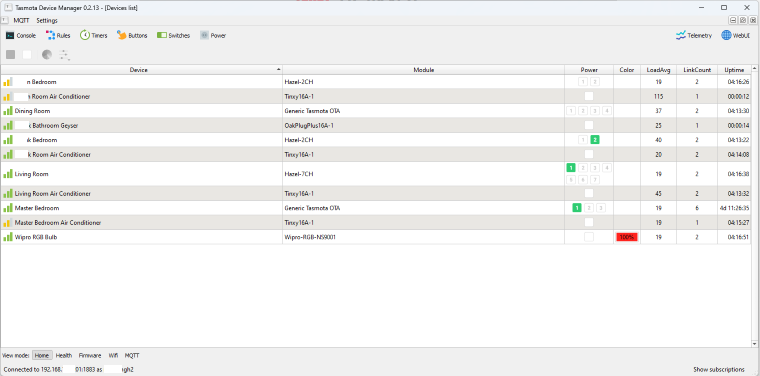Click the OakPlugPlus16A-1 module cell
760x376 pixels.
click(x=424, y=125)
